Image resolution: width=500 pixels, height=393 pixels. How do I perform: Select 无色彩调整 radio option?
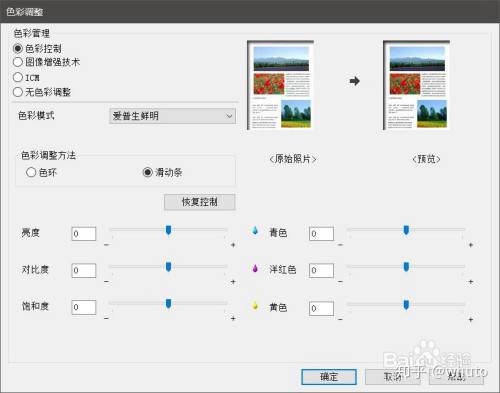18,92
